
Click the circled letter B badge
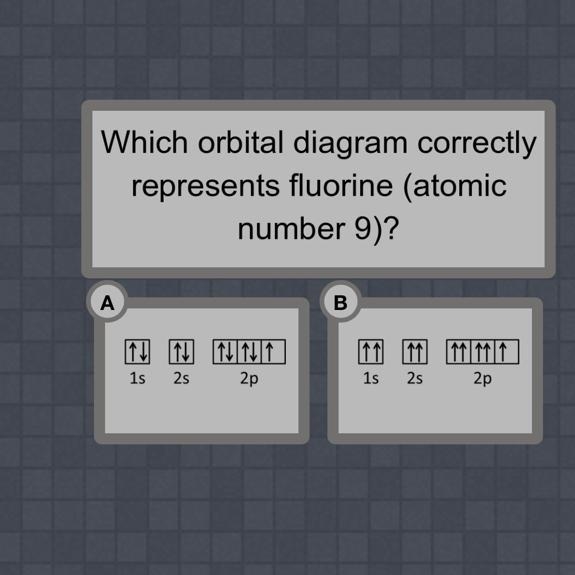(341, 303)
